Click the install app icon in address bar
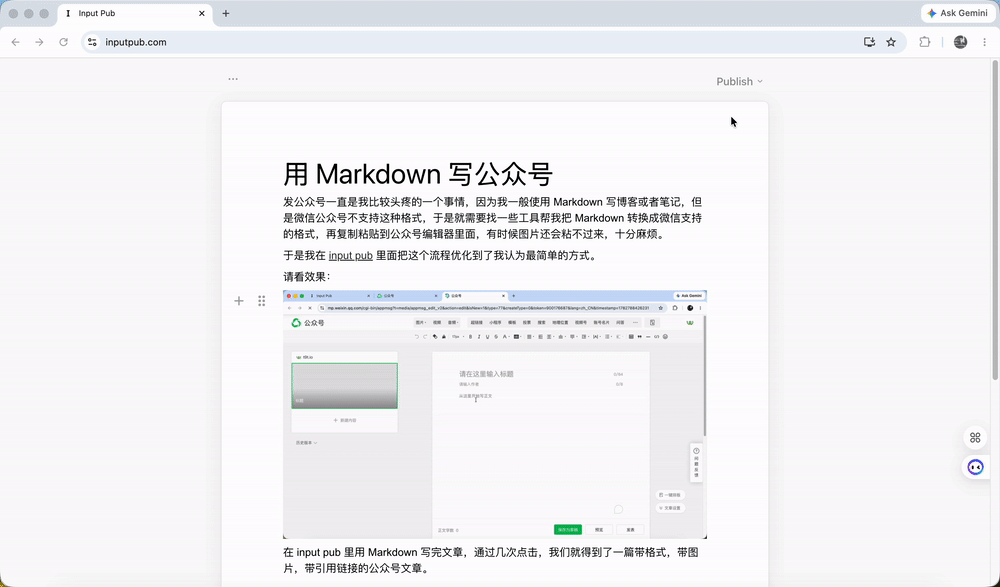The image size is (1000, 587). pos(869,42)
